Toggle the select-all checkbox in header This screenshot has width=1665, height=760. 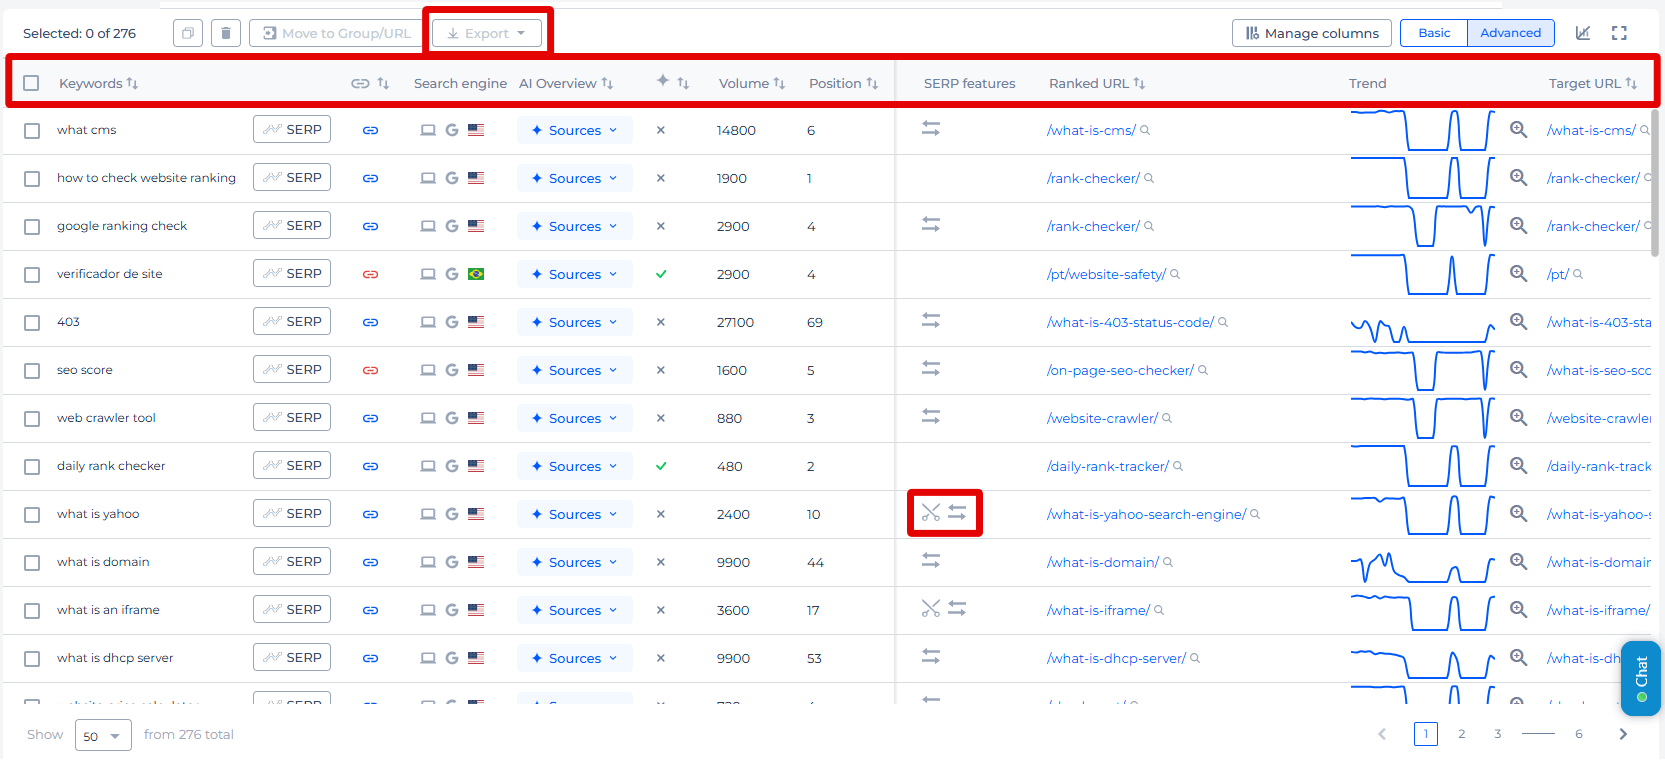point(31,83)
